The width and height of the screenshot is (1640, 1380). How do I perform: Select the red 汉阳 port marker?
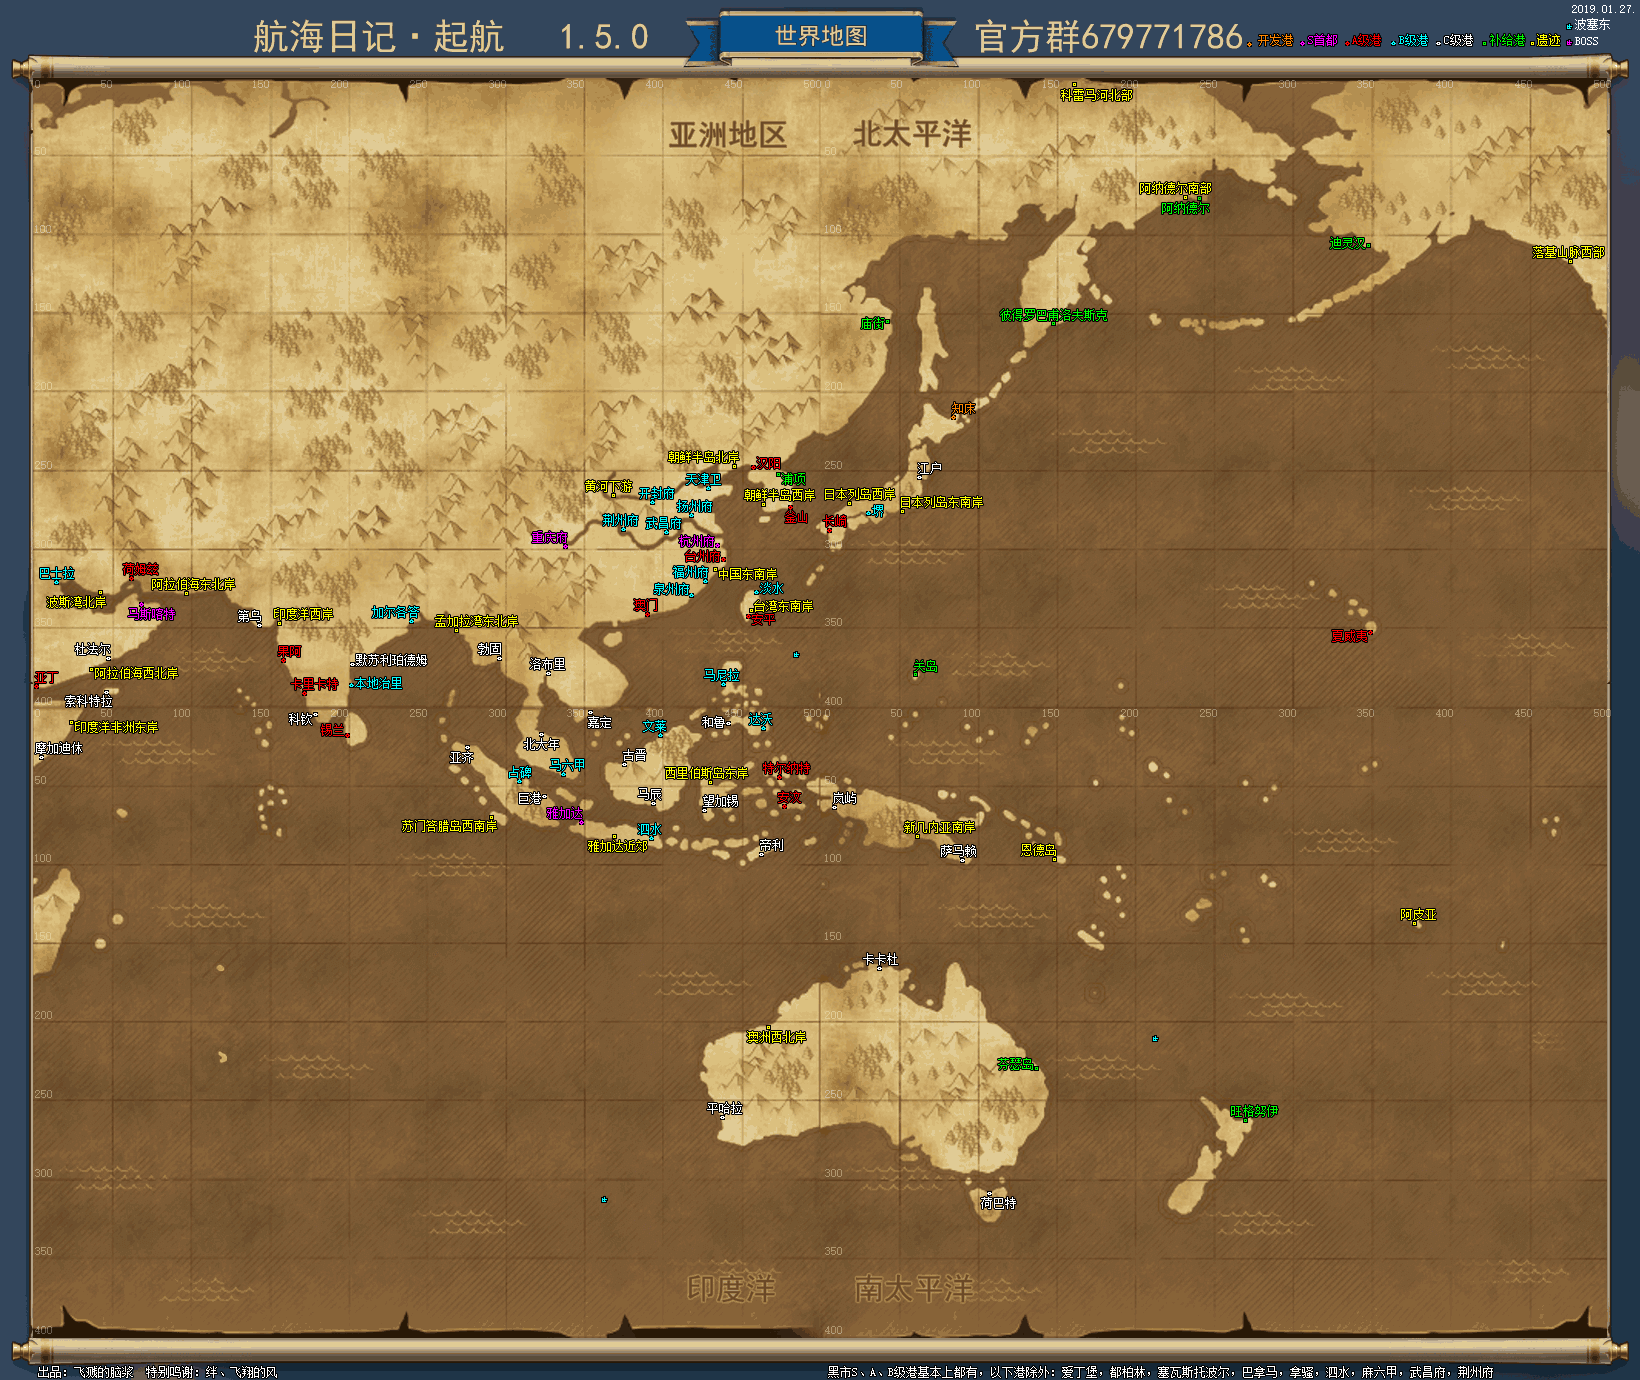(x=767, y=464)
